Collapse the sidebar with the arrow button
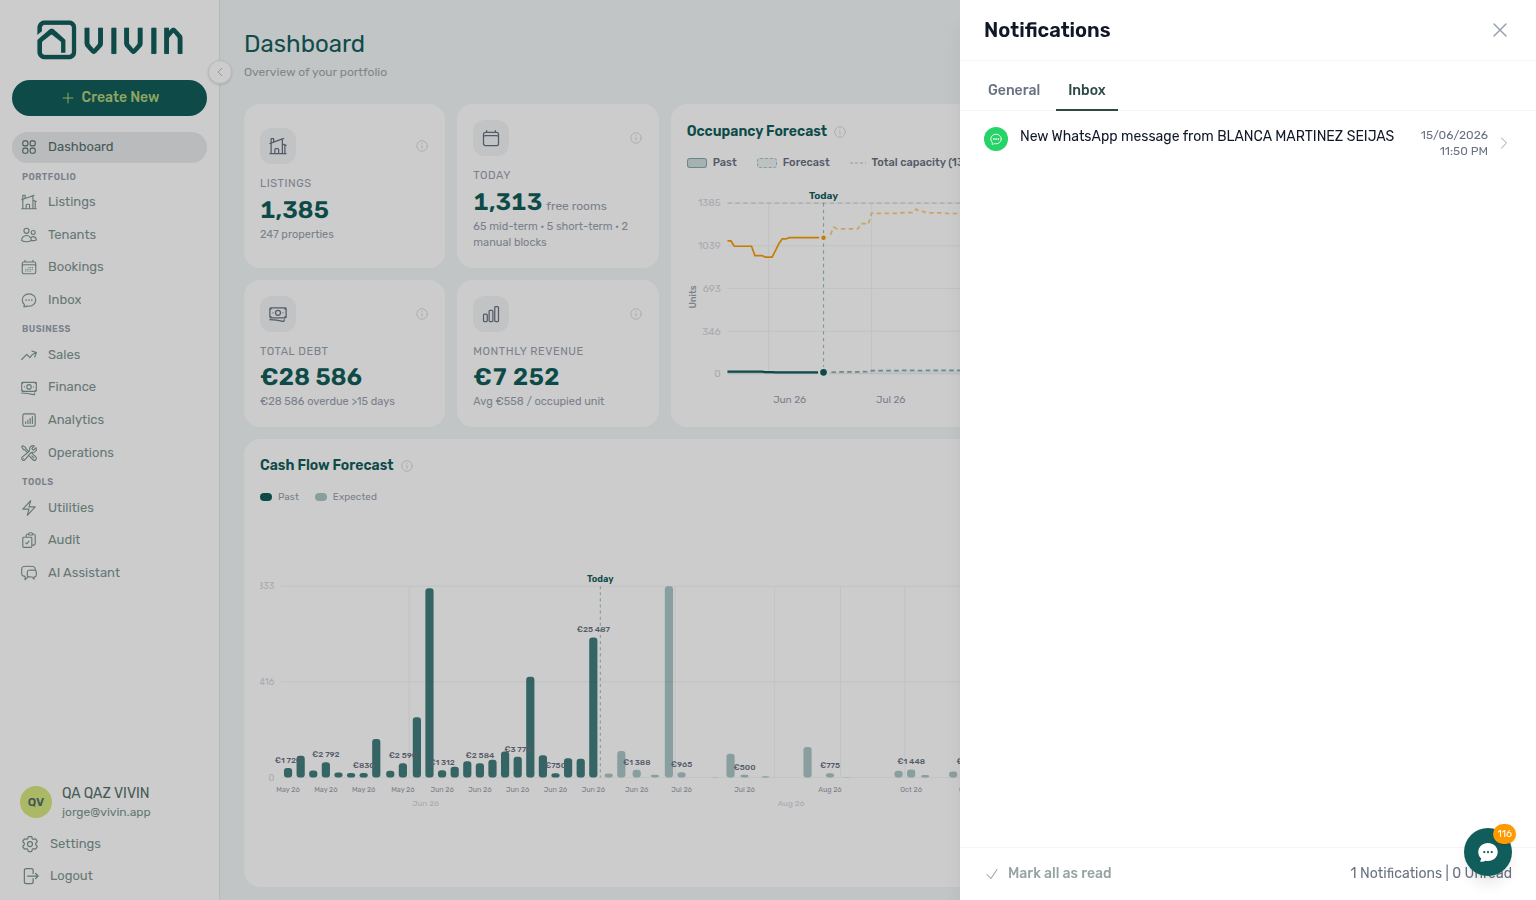Viewport: 1536px width, 900px height. click(220, 72)
